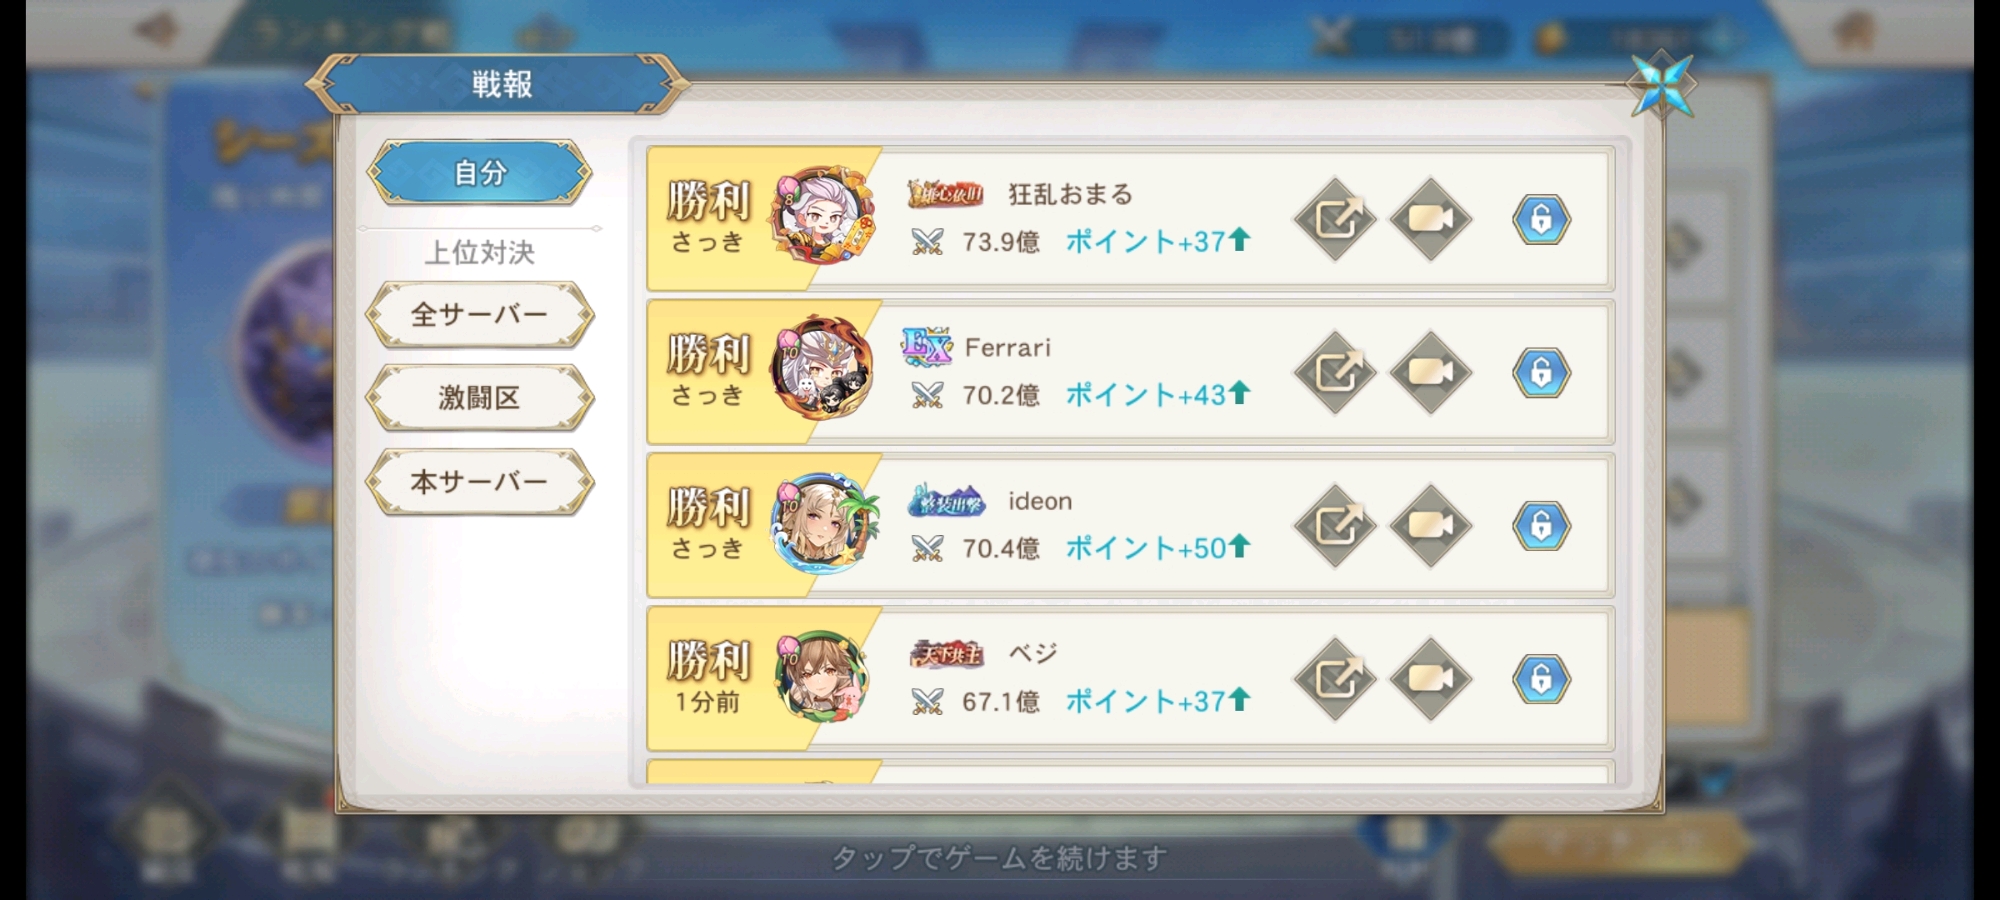
Task: Share the Ferrari battle report
Action: coord(1335,373)
